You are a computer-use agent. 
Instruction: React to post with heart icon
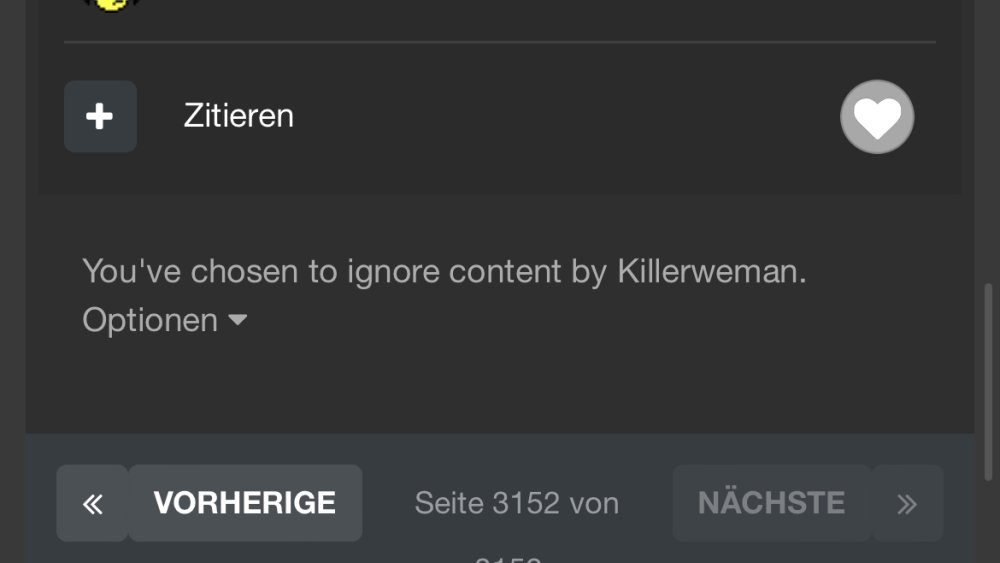pos(877,117)
